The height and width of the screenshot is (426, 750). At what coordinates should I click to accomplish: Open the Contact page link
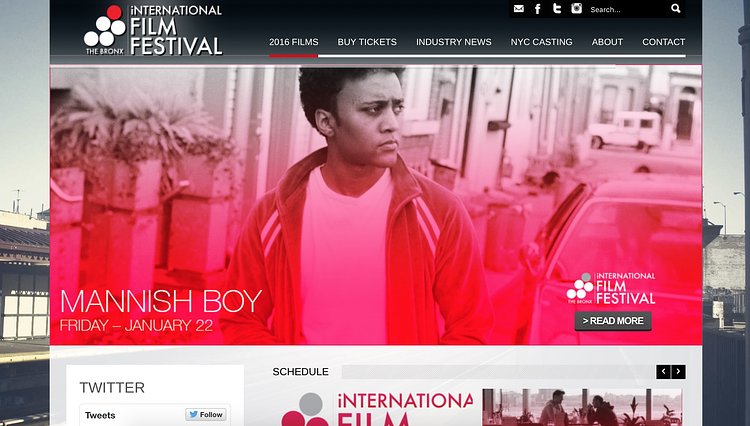(663, 42)
